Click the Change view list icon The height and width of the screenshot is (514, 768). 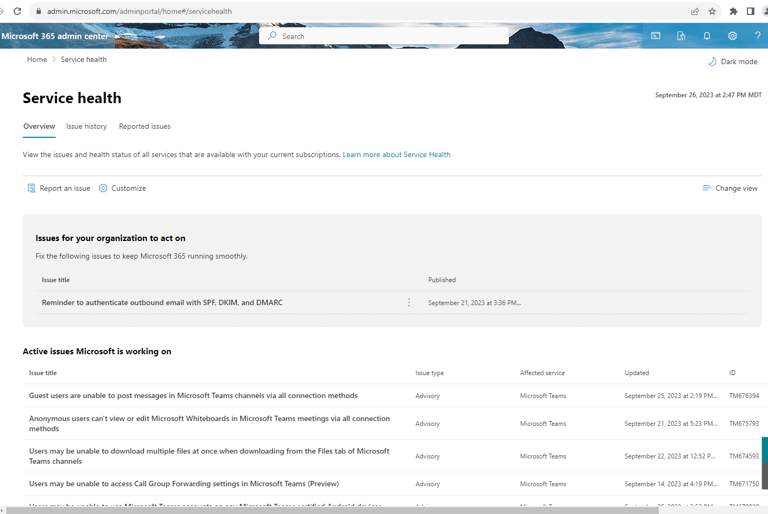(706, 188)
